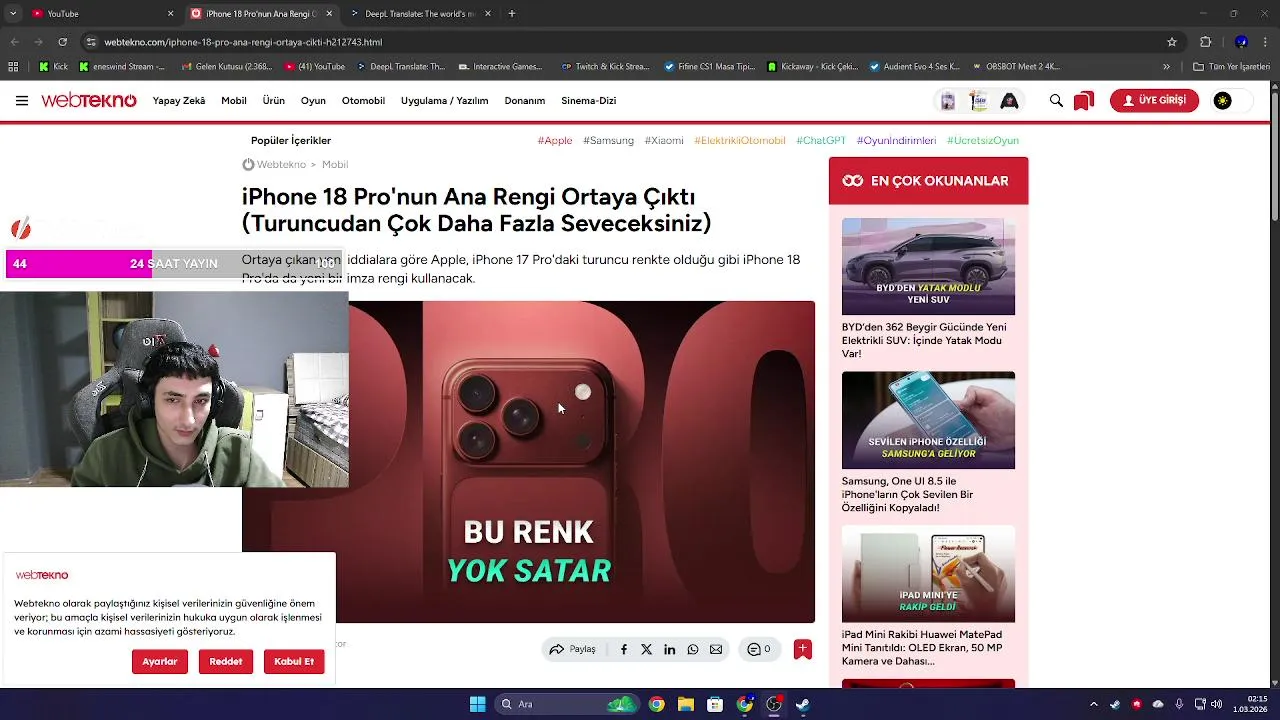Image resolution: width=1280 pixels, height=720 pixels.
Task: Share the article on LinkedIn
Action: (669, 650)
